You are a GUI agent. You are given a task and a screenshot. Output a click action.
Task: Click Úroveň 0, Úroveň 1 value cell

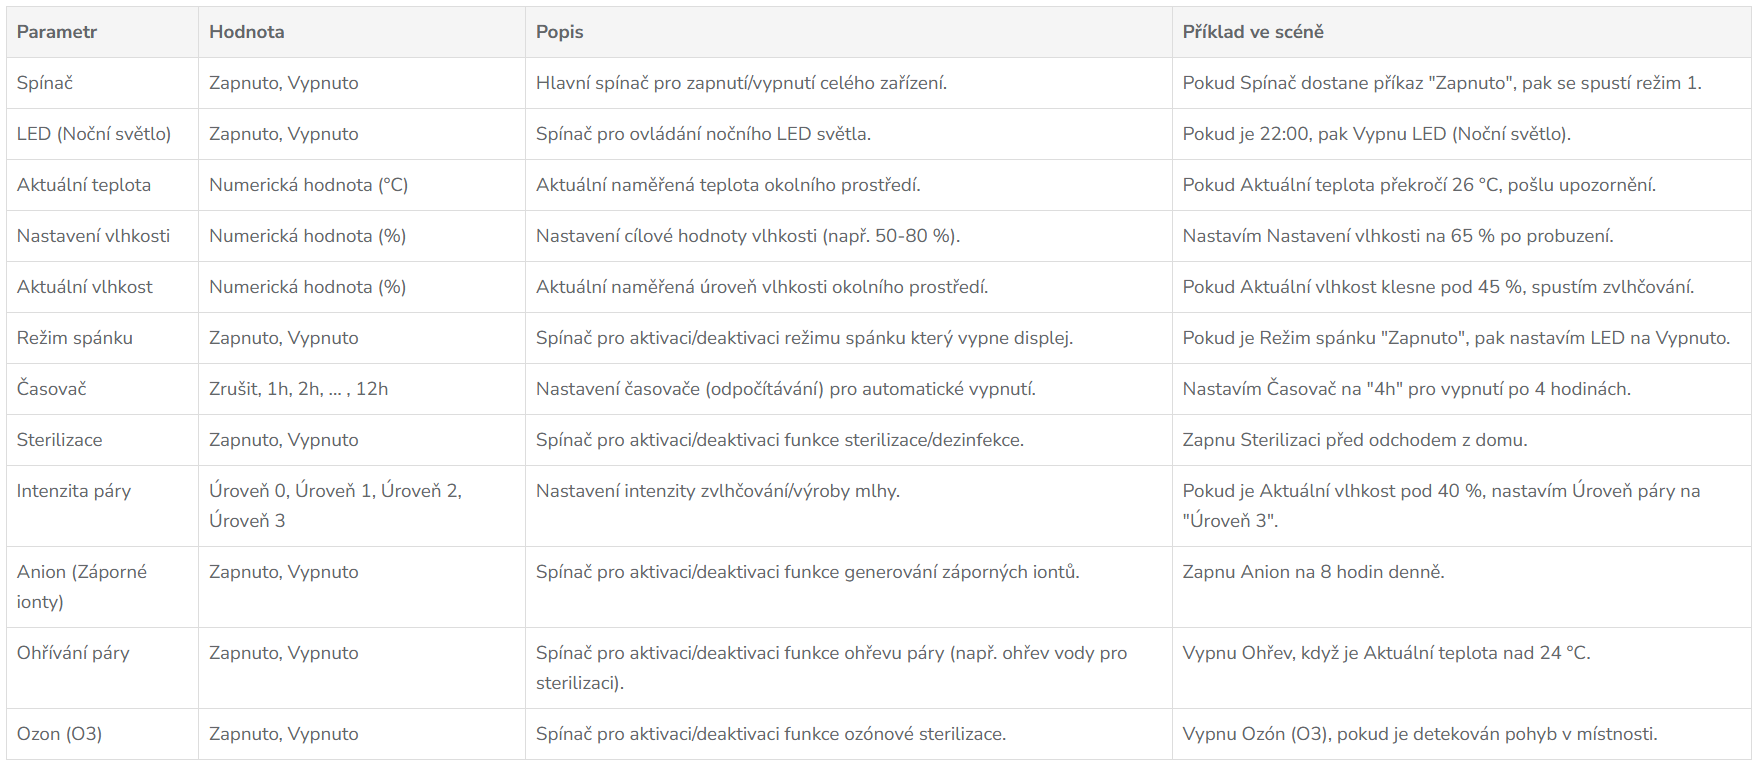(335, 505)
